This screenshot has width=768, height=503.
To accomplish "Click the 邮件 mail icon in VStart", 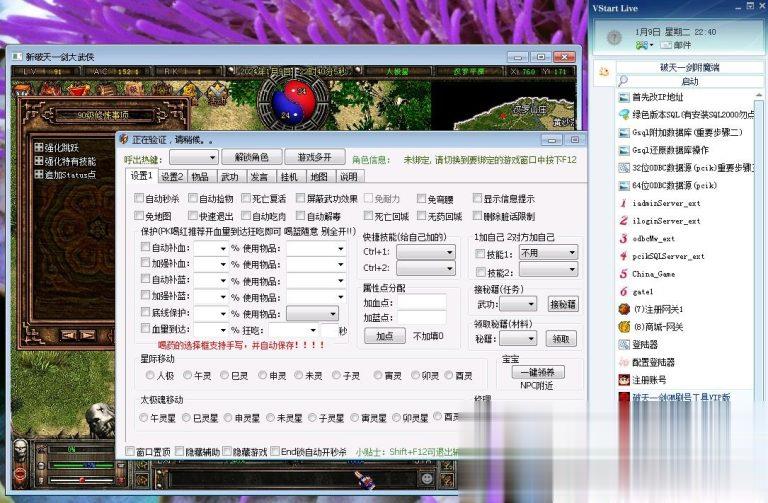I will (666, 45).
